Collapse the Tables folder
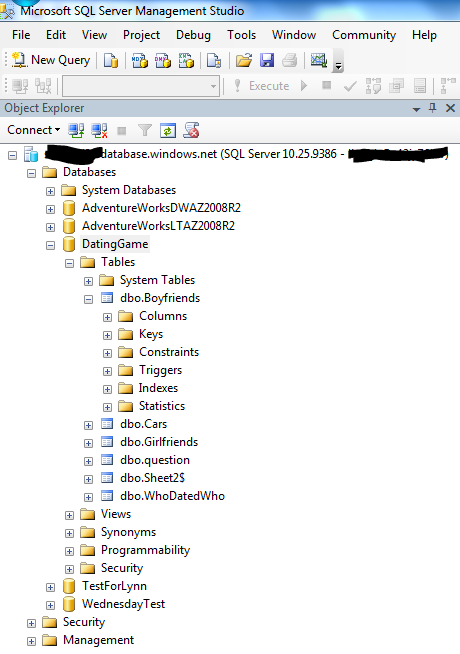460x654 pixels. click(x=69, y=263)
